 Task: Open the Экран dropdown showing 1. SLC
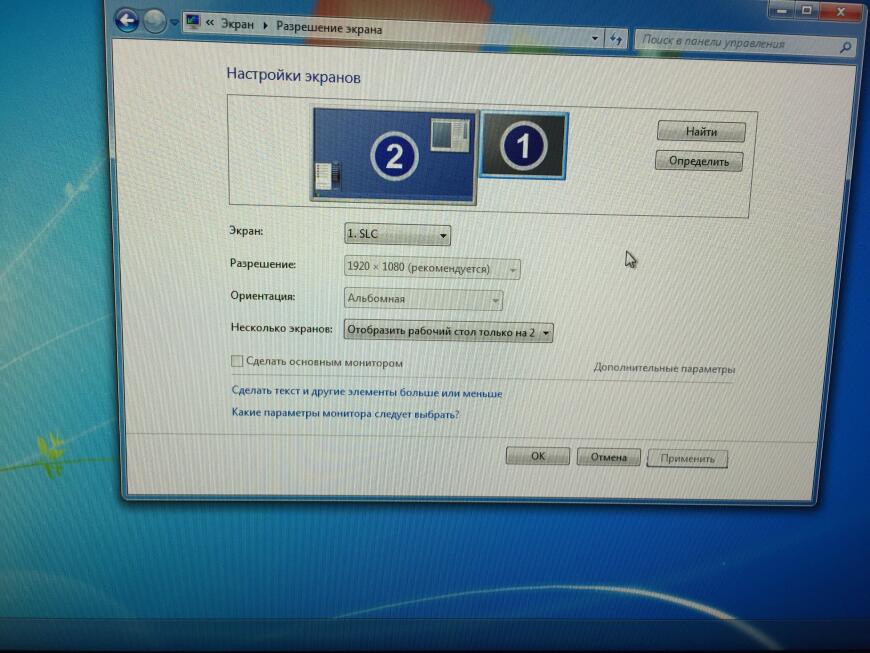tap(397, 234)
